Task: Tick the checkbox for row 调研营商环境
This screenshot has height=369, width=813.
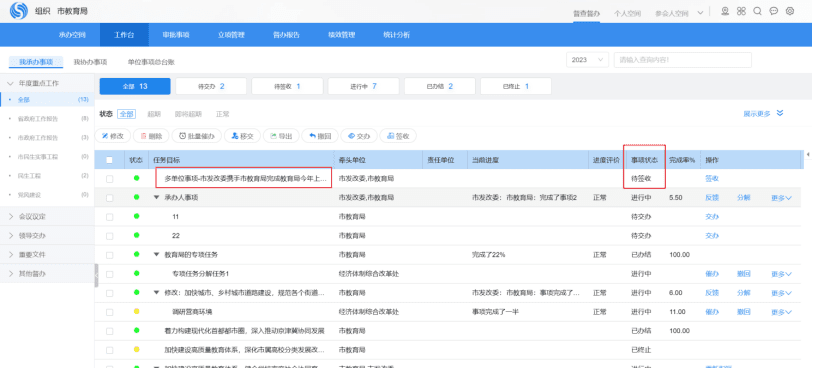Action: click(x=109, y=312)
